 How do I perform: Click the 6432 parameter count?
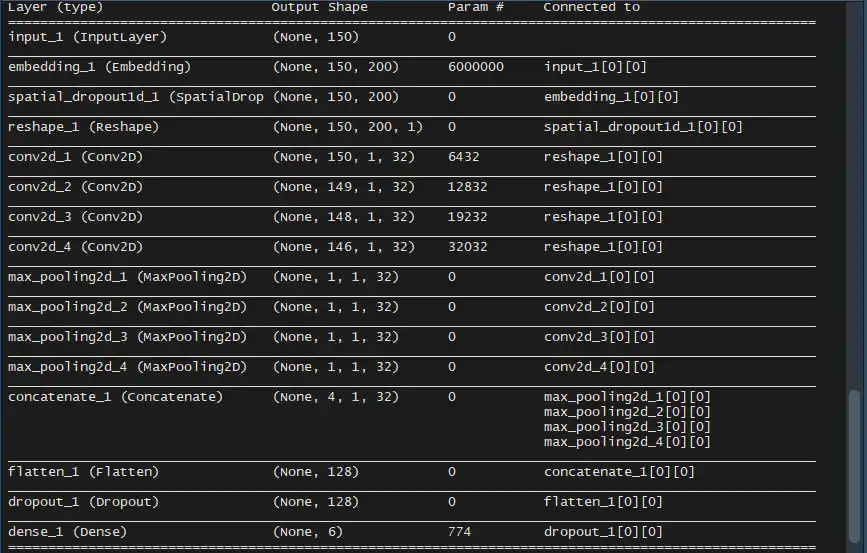[464, 157]
